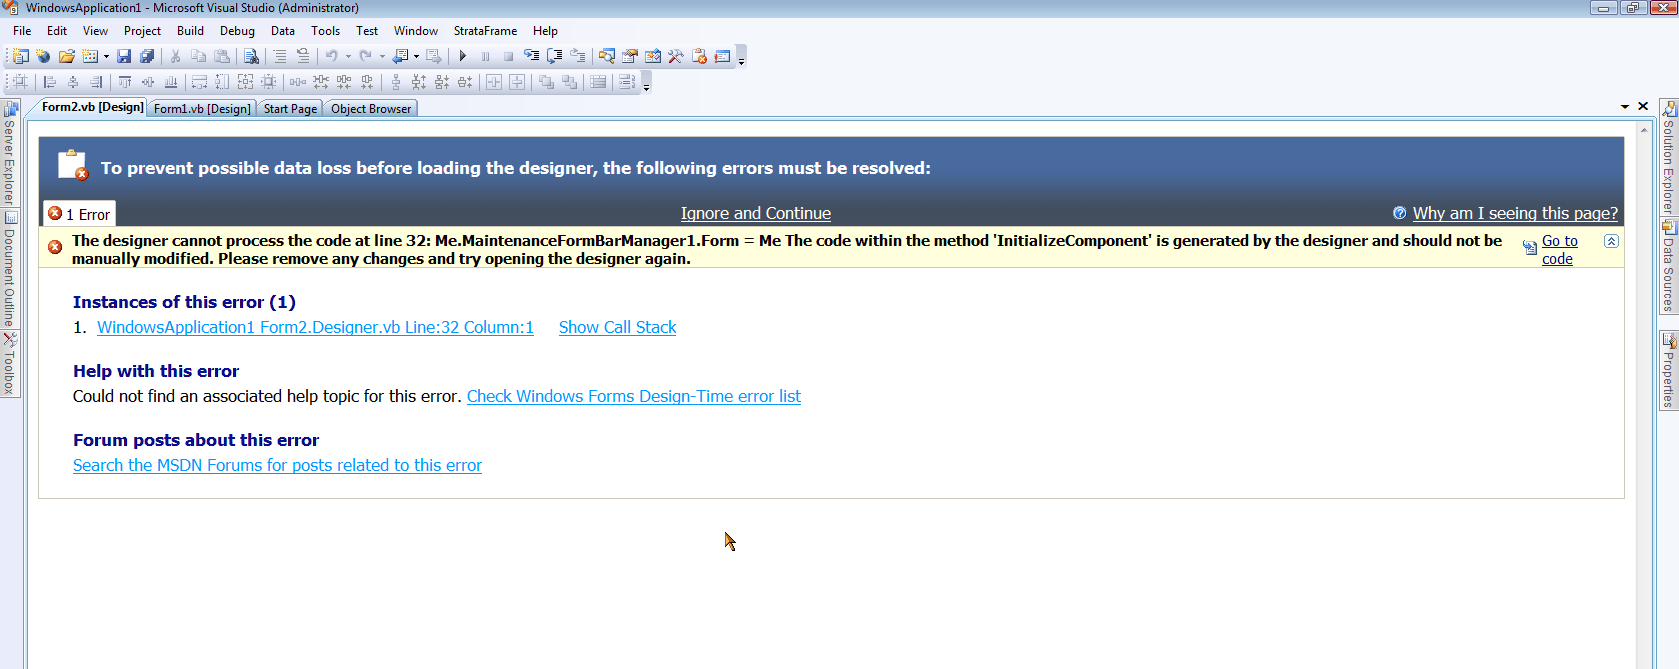Open the Server Explorer side tab

(10, 153)
